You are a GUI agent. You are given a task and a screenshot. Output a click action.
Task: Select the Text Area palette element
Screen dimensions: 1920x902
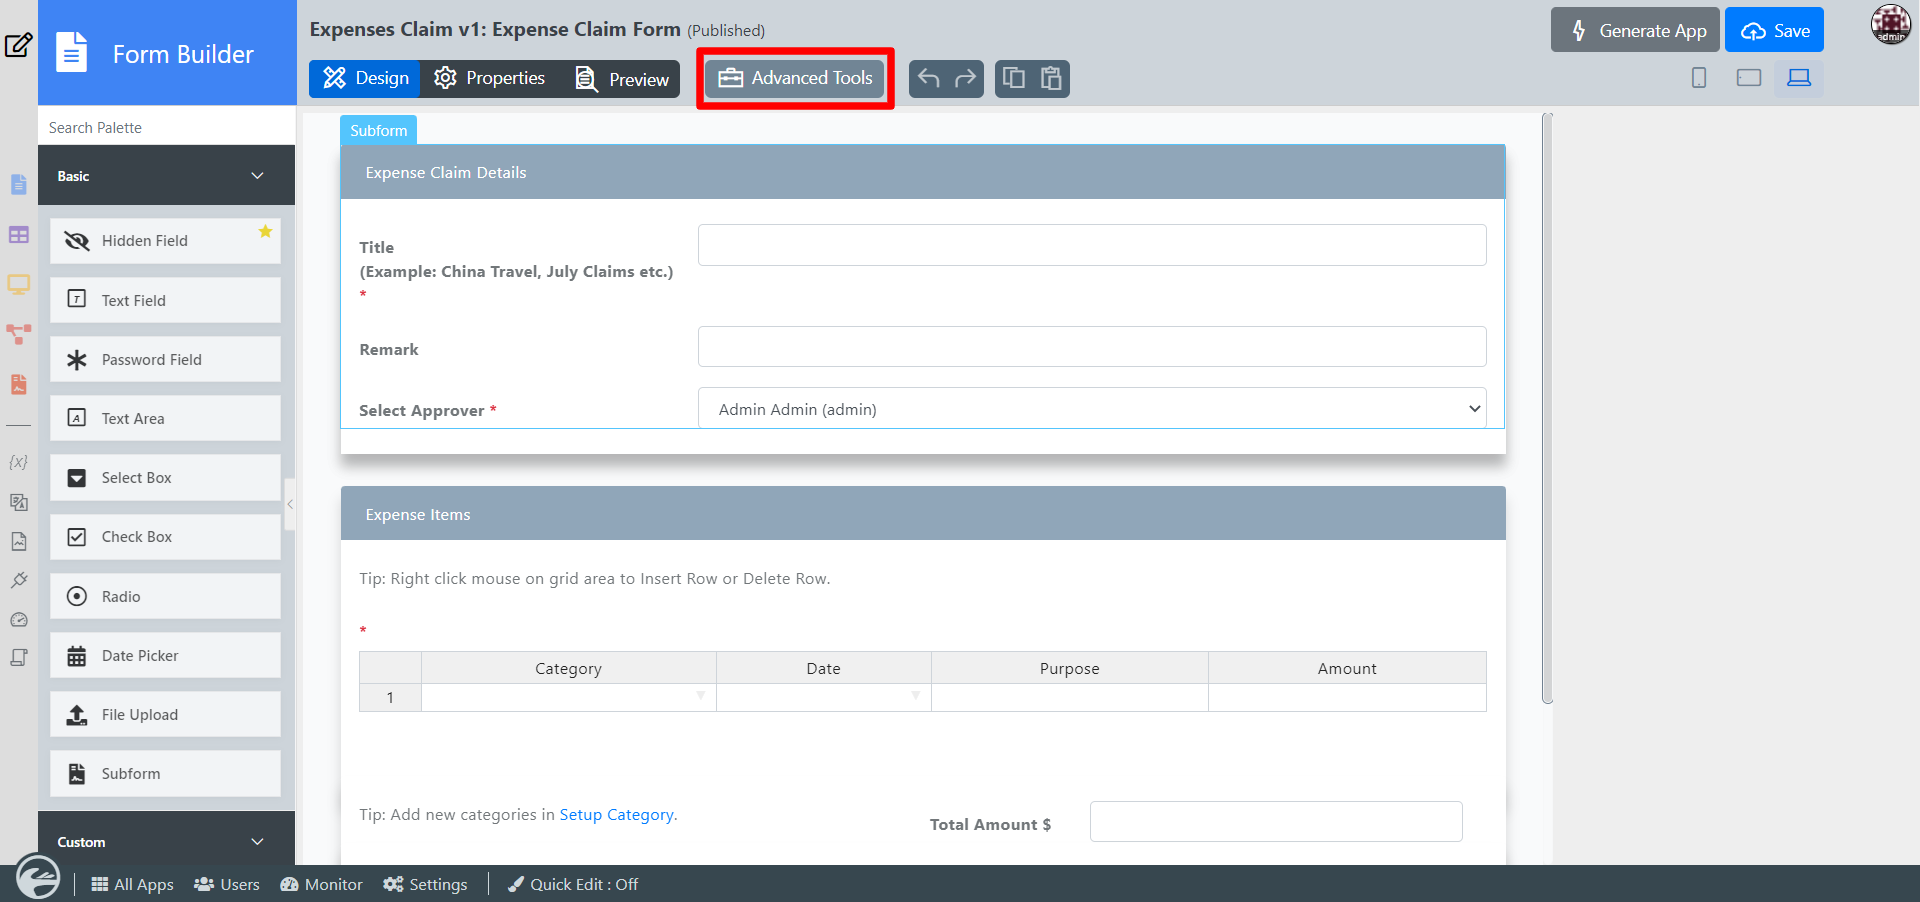pos(165,418)
